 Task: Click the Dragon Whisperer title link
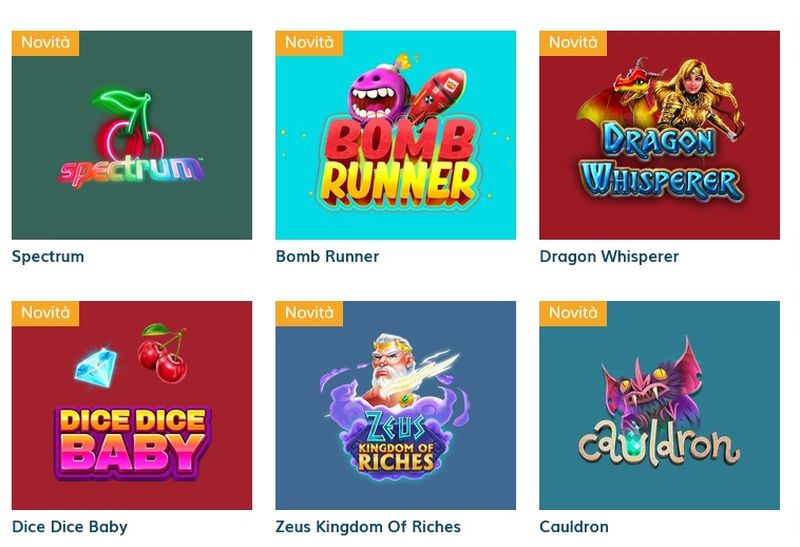609,257
